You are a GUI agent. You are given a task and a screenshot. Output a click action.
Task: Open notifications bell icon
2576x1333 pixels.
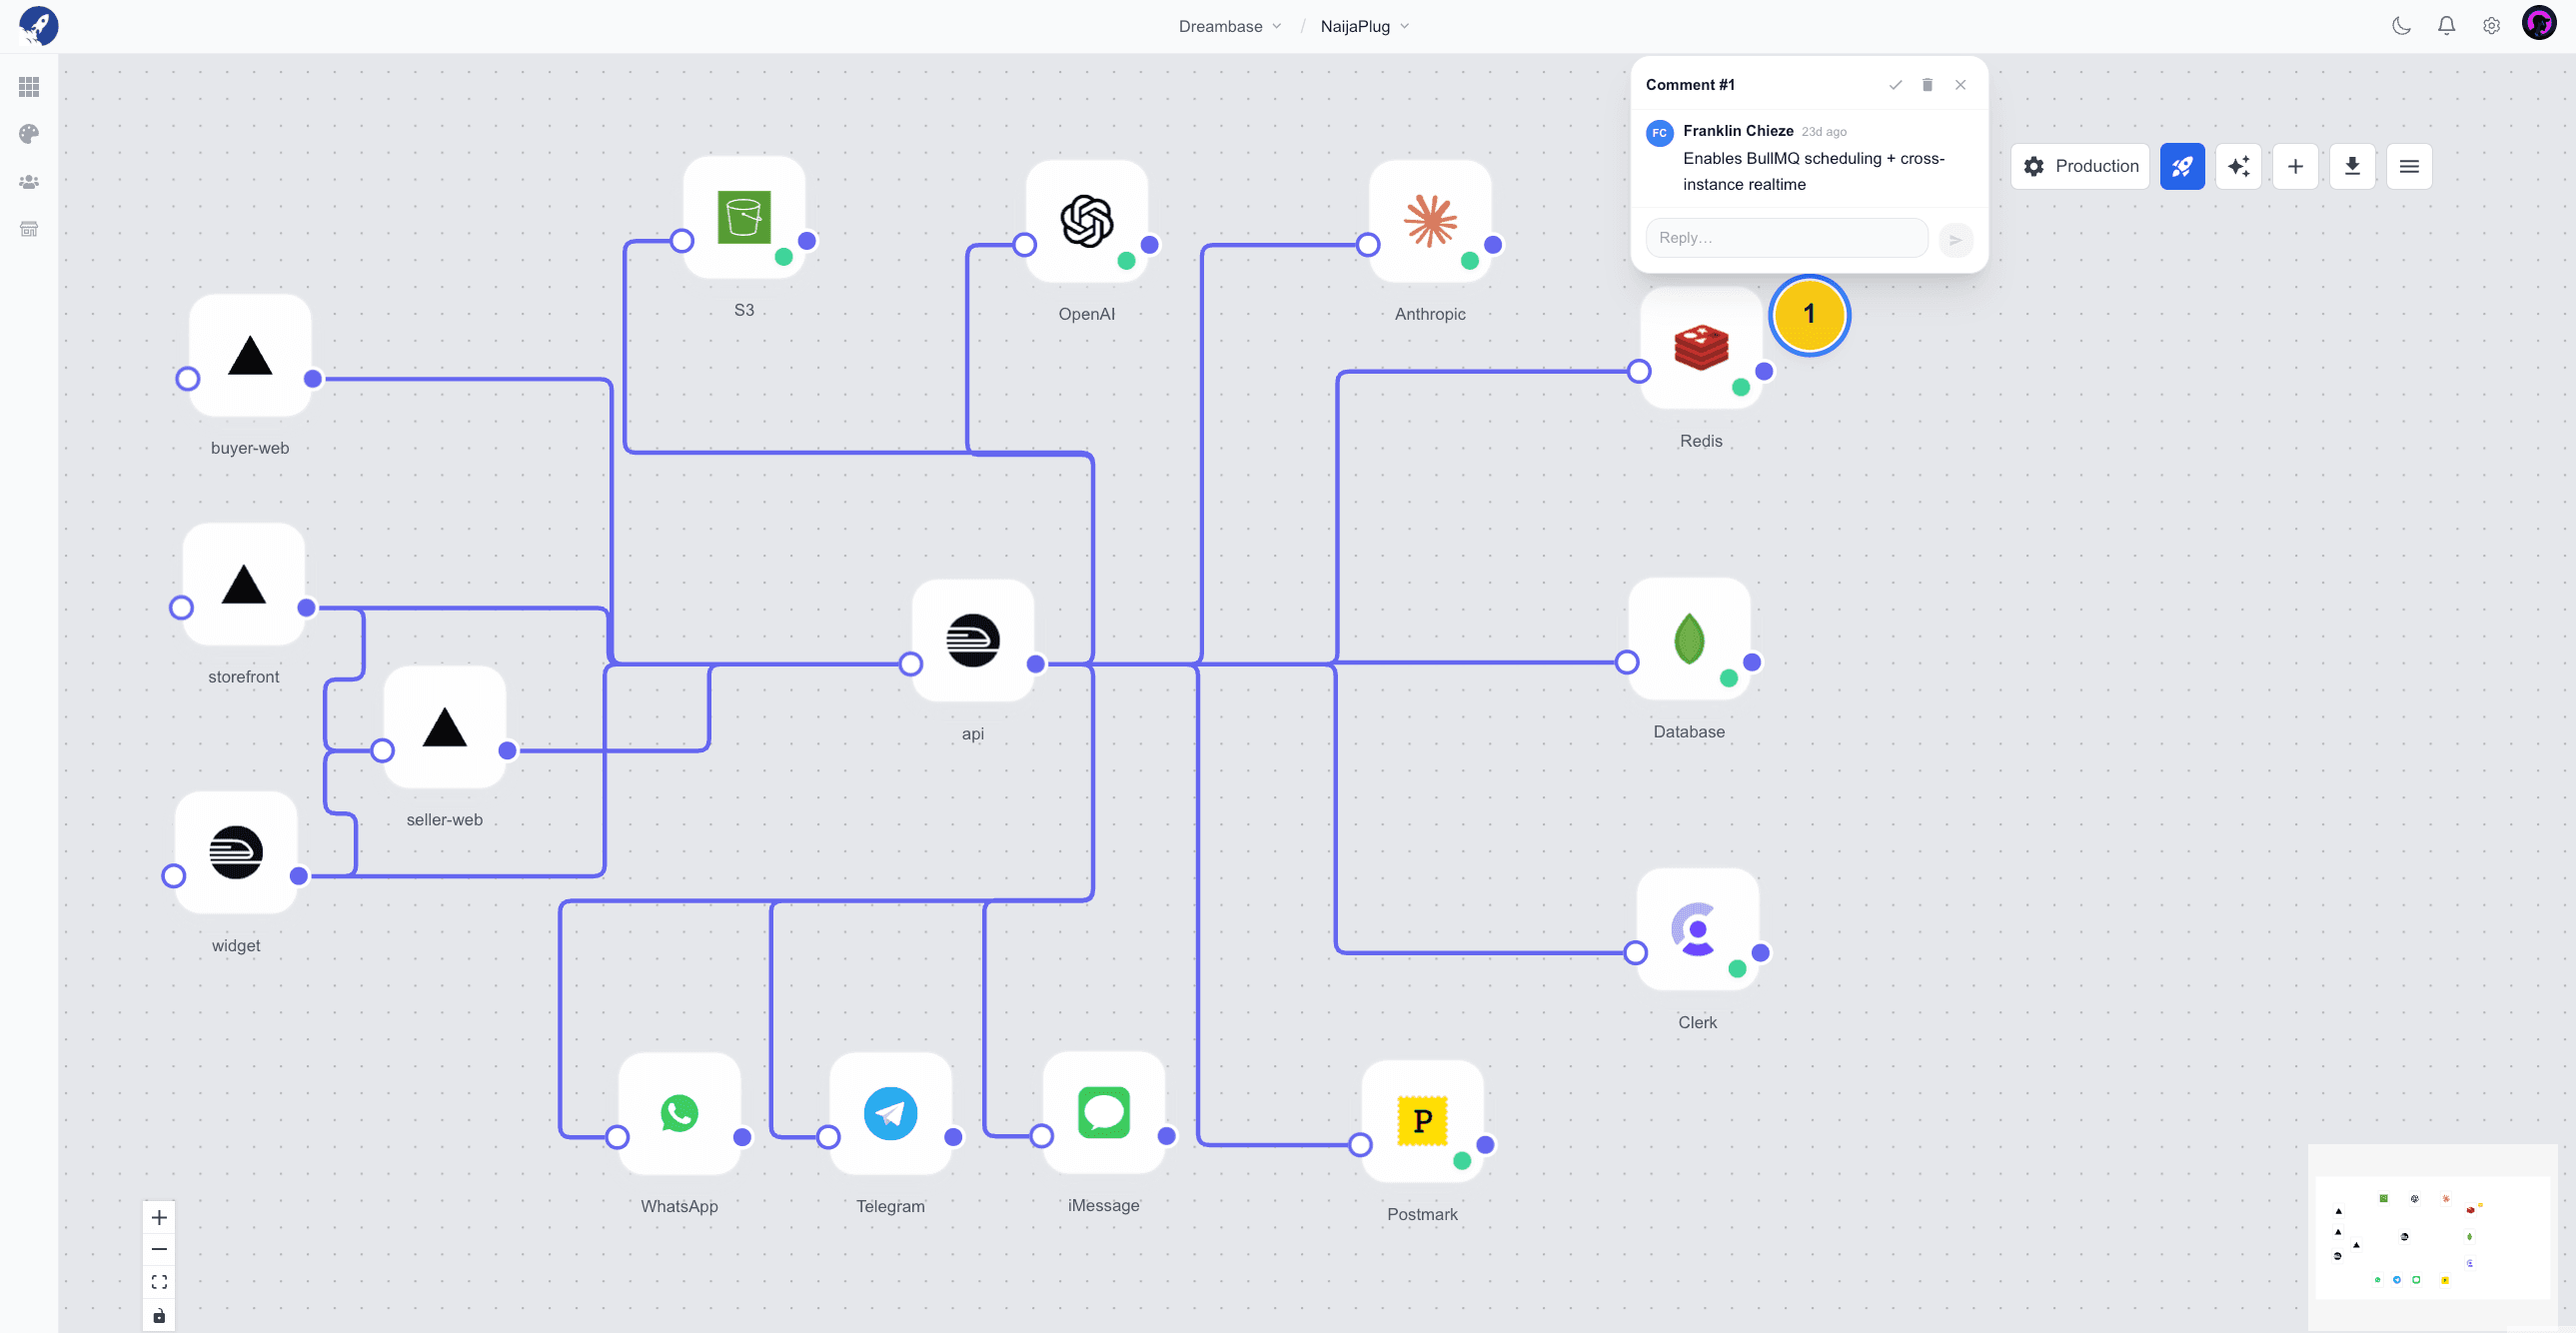(2446, 26)
